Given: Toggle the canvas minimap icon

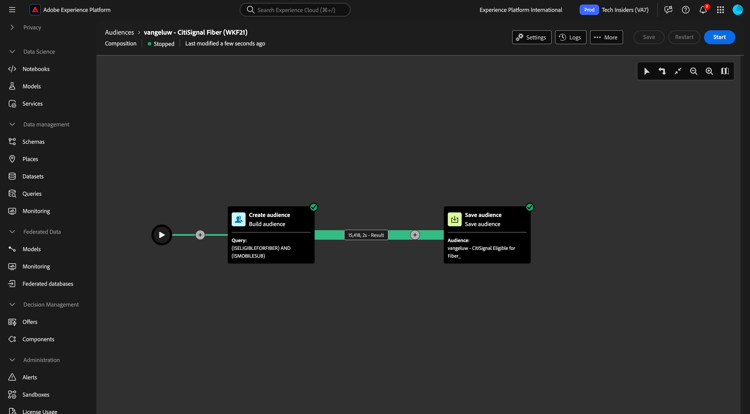Looking at the screenshot, I should click(x=725, y=71).
